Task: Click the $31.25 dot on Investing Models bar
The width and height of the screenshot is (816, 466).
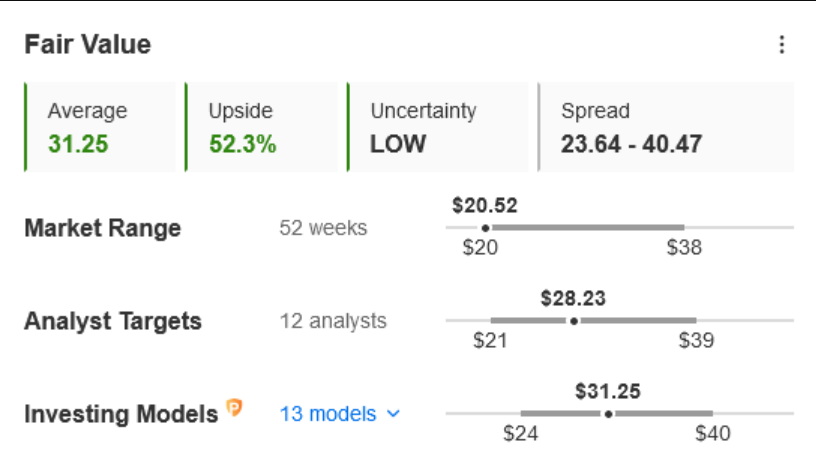Action: (608, 414)
